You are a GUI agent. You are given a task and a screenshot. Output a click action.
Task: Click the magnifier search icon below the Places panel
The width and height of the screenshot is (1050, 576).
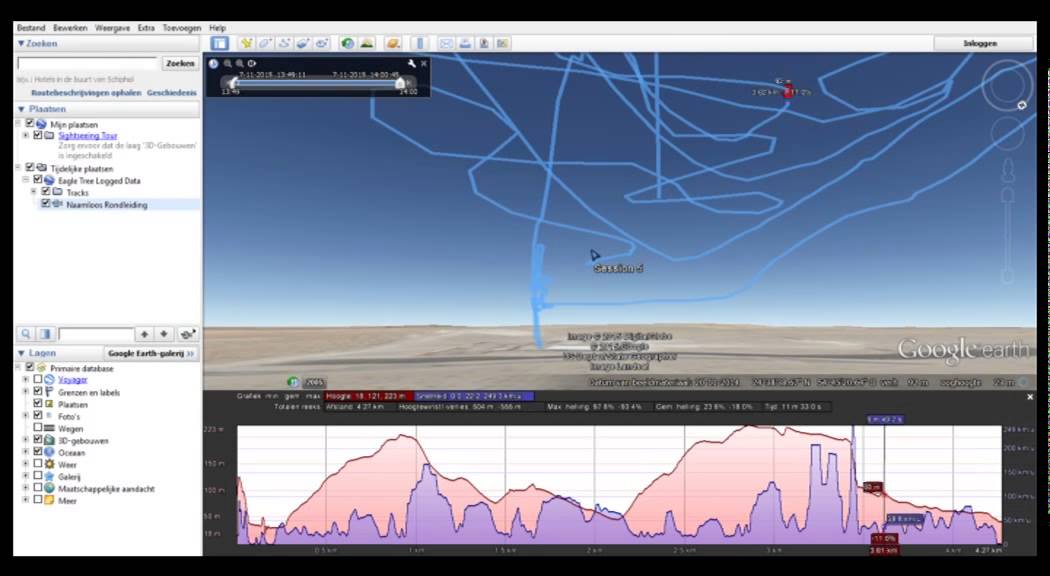25,334
